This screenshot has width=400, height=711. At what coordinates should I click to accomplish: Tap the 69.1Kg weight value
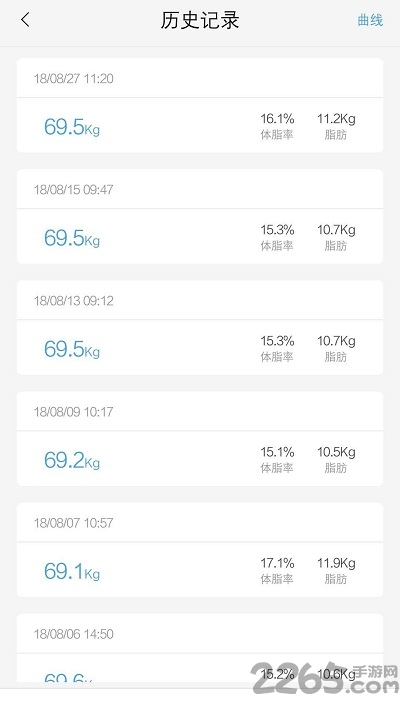pyautogui.click(x=72, y=571)
